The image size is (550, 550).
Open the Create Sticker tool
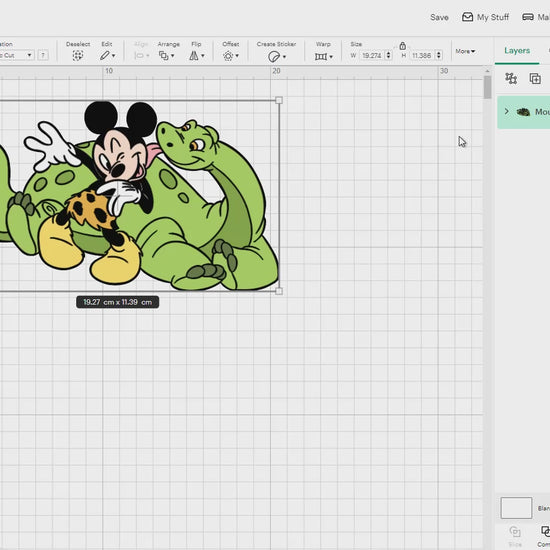[x=277, y=56]
